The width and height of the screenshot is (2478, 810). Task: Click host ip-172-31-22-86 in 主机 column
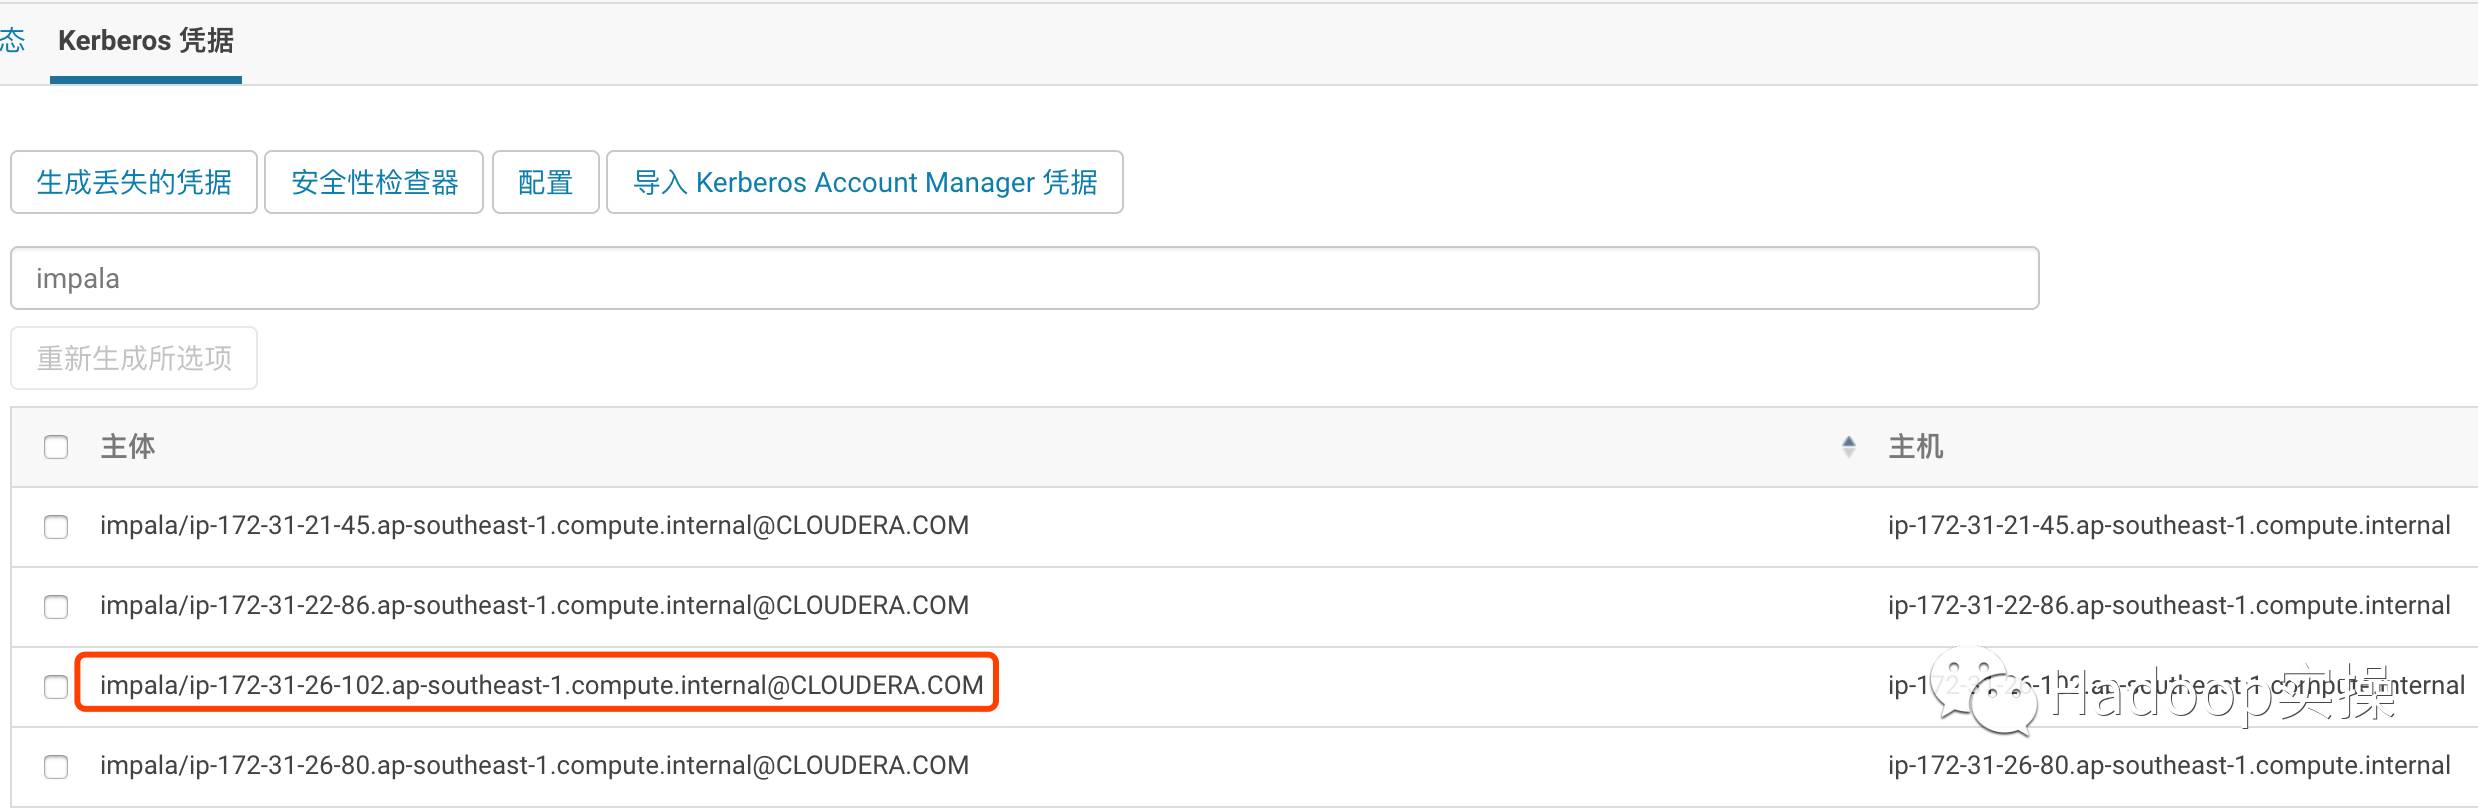tap(2168, 606)
